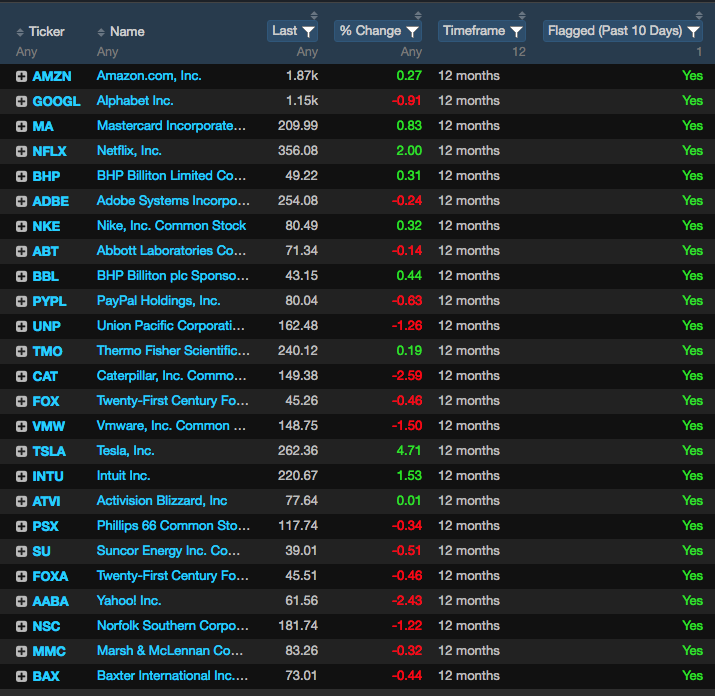Click plus icon beside PYPL
The image size is (715, 696).
point(21,301)
